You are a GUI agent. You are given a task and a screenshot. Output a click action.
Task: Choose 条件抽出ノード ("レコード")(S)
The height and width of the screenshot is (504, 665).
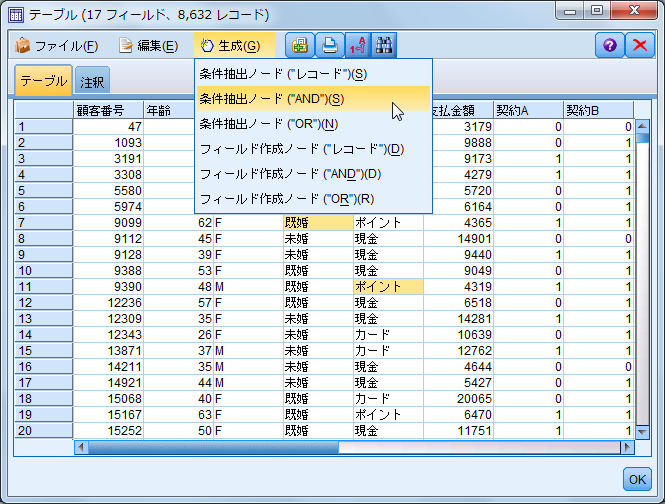coord(313,74)
